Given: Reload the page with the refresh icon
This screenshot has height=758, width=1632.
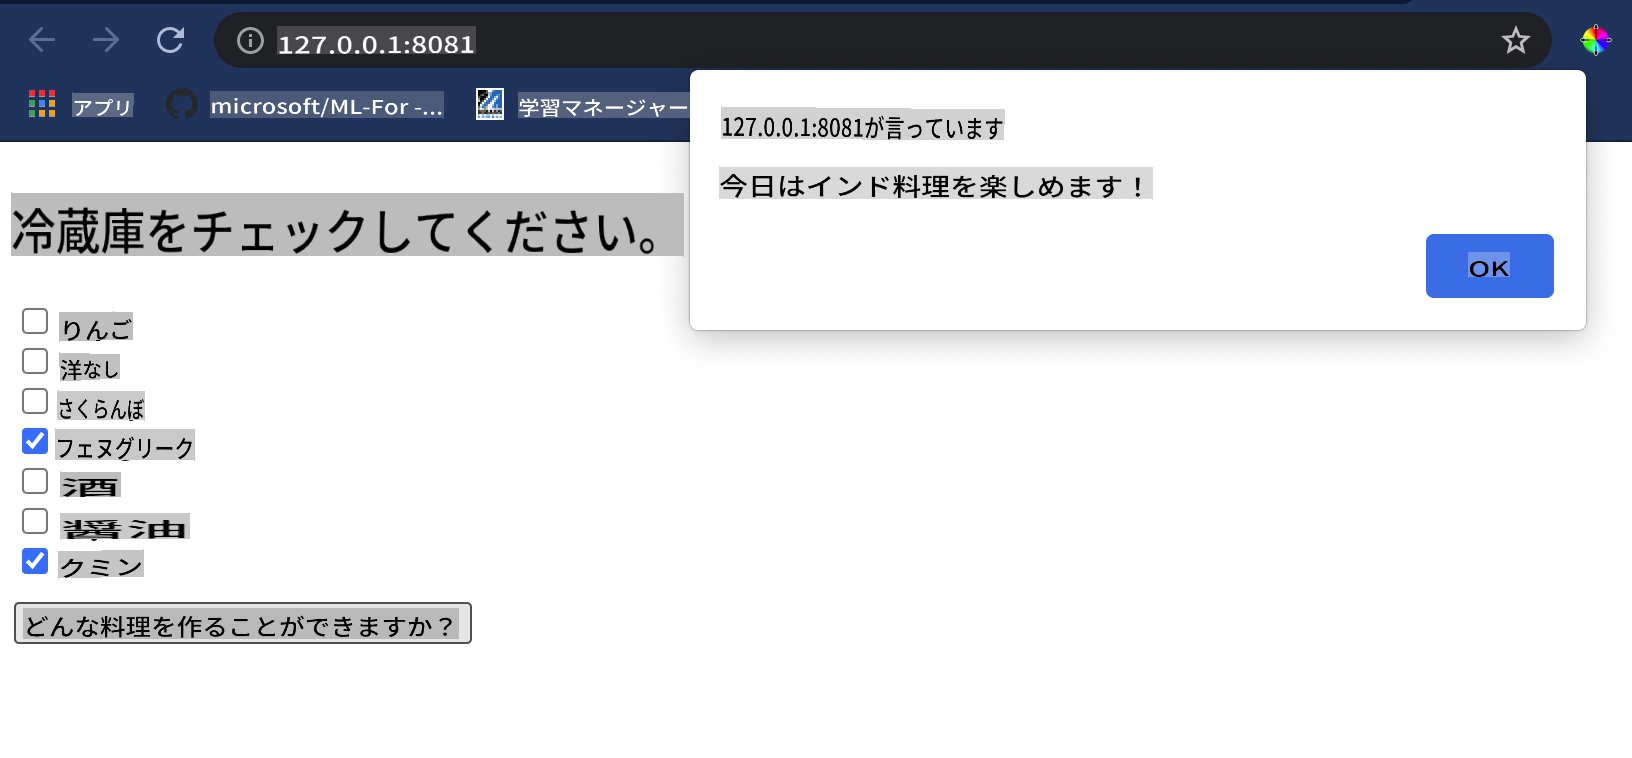Looking at the screenshot, I should click(x=171, y=40).
